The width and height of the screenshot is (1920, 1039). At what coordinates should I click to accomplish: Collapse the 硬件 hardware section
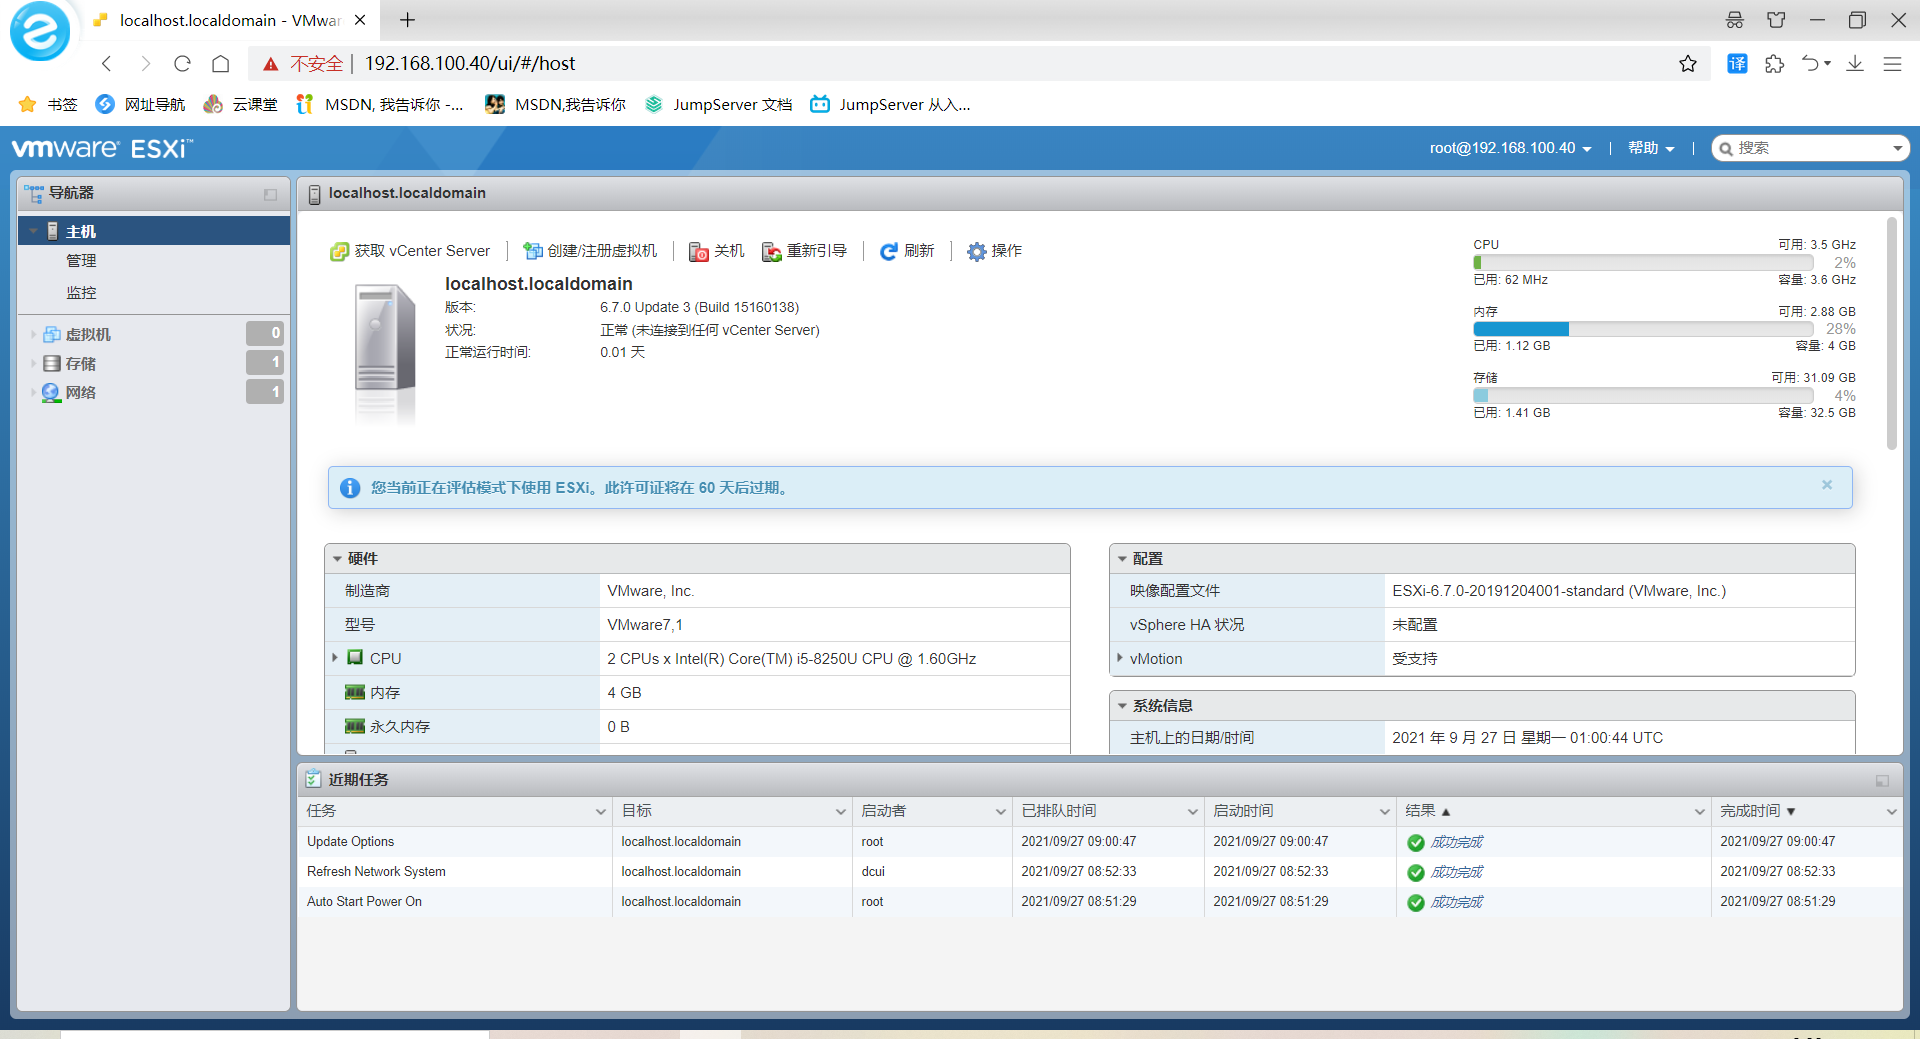(x=337, y=559)
